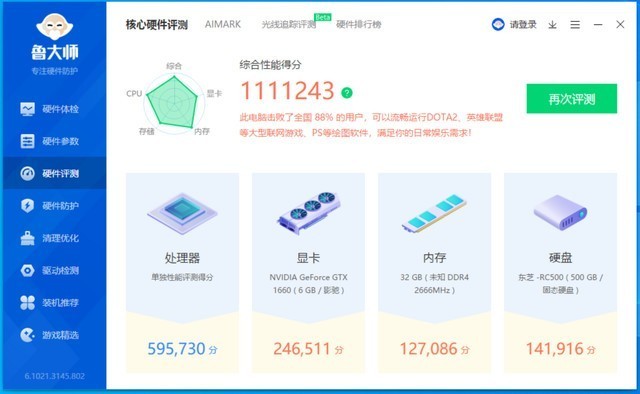Open 游戏精选 in the sidebar

54,335
